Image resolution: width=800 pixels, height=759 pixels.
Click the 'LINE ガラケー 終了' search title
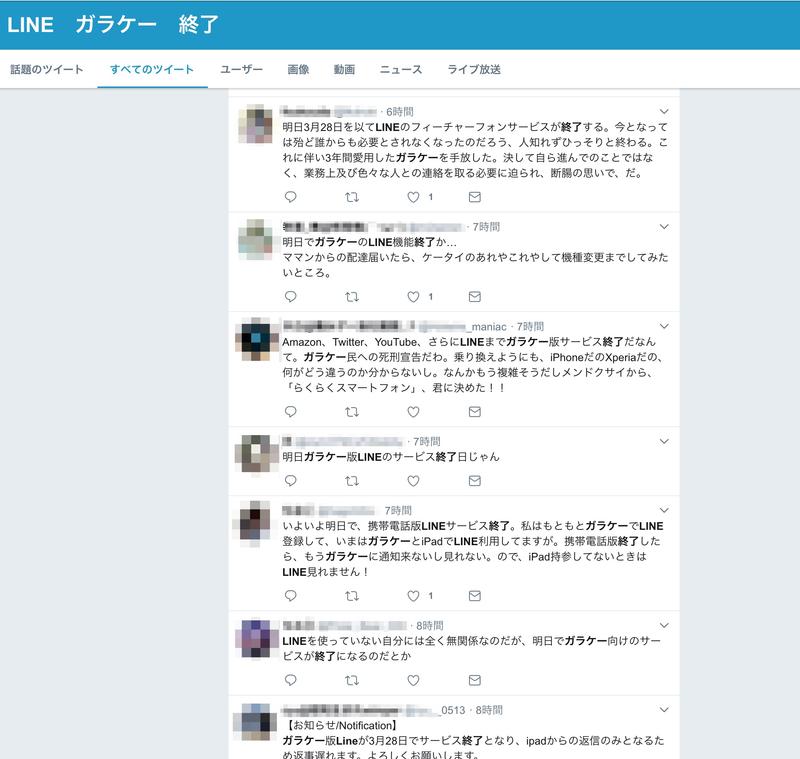[113, 24]
